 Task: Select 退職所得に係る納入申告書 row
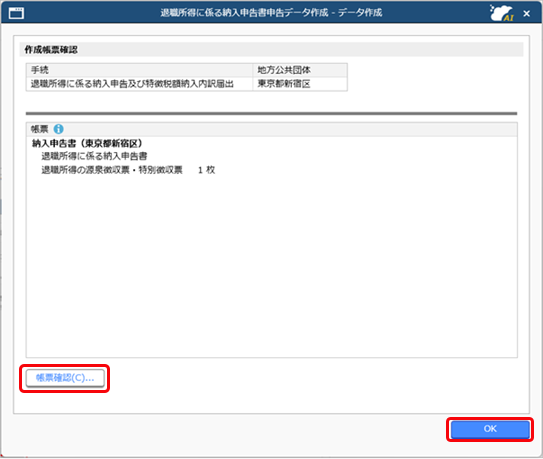[x=94, y=156]
